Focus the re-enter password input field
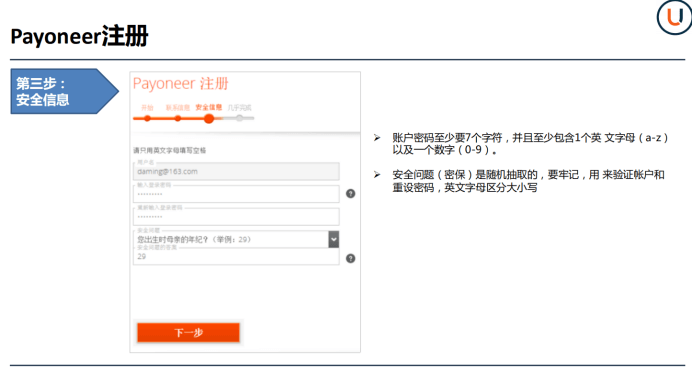693x371 pixels. (236, 217)
